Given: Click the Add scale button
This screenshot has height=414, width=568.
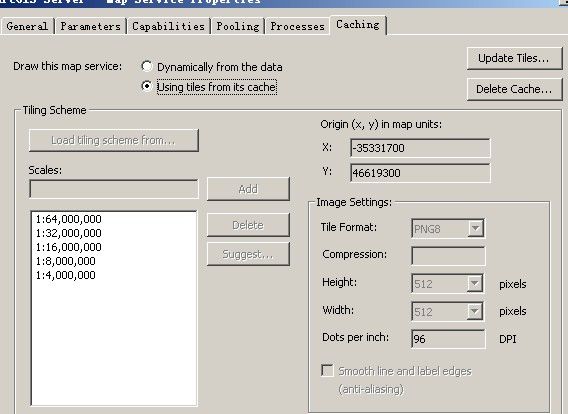Looking at the screenshot, I should tap(248, 189).
